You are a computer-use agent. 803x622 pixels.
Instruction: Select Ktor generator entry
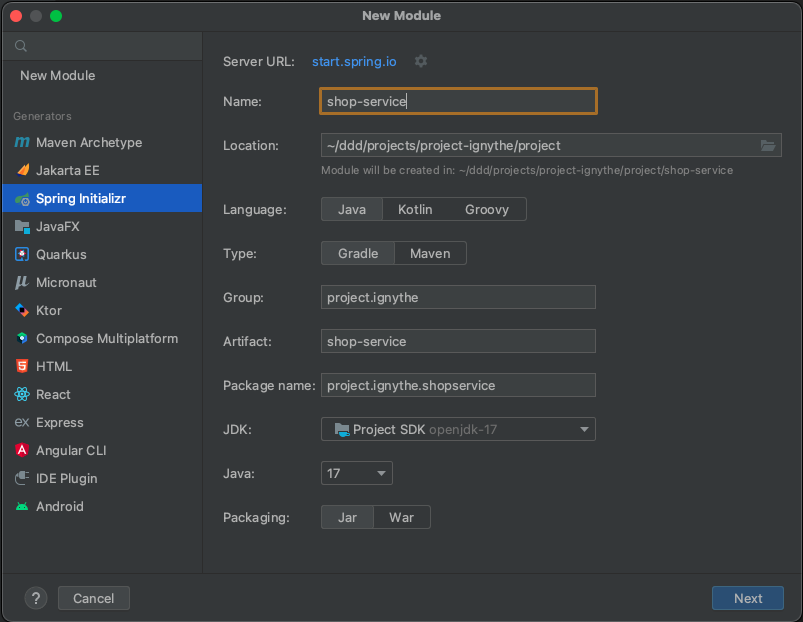[102, 310]
